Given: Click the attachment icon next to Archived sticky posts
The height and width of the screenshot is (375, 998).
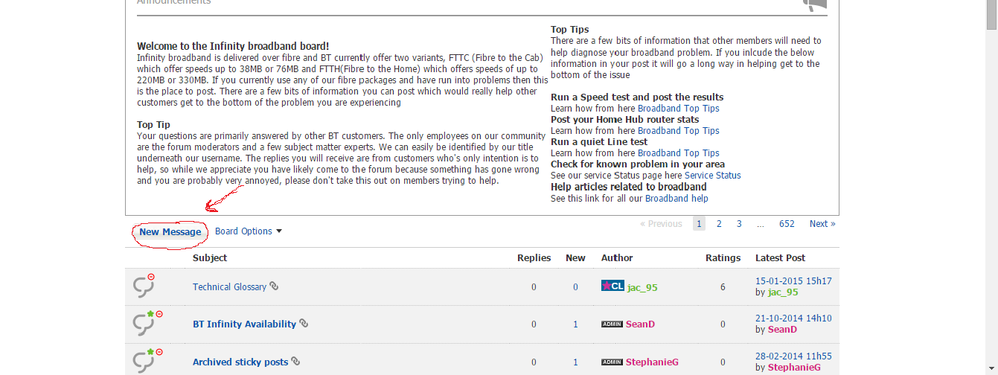Looking at the screenshot, I should tap(295, 361).
